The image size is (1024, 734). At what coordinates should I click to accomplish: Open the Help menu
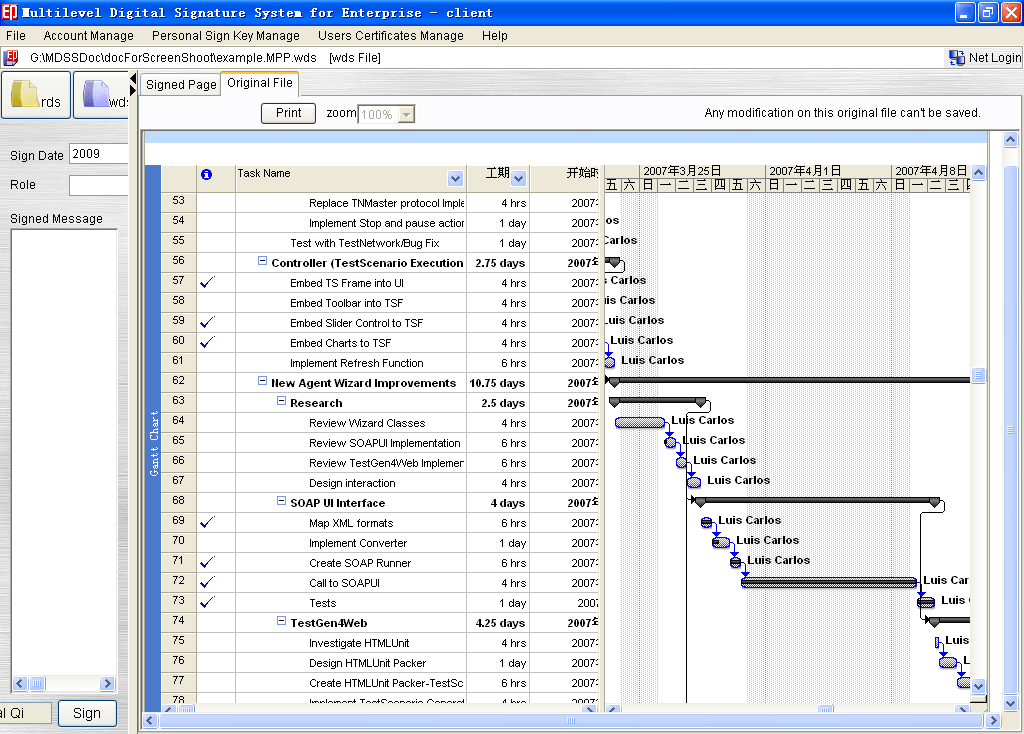(x=494, y=36)
